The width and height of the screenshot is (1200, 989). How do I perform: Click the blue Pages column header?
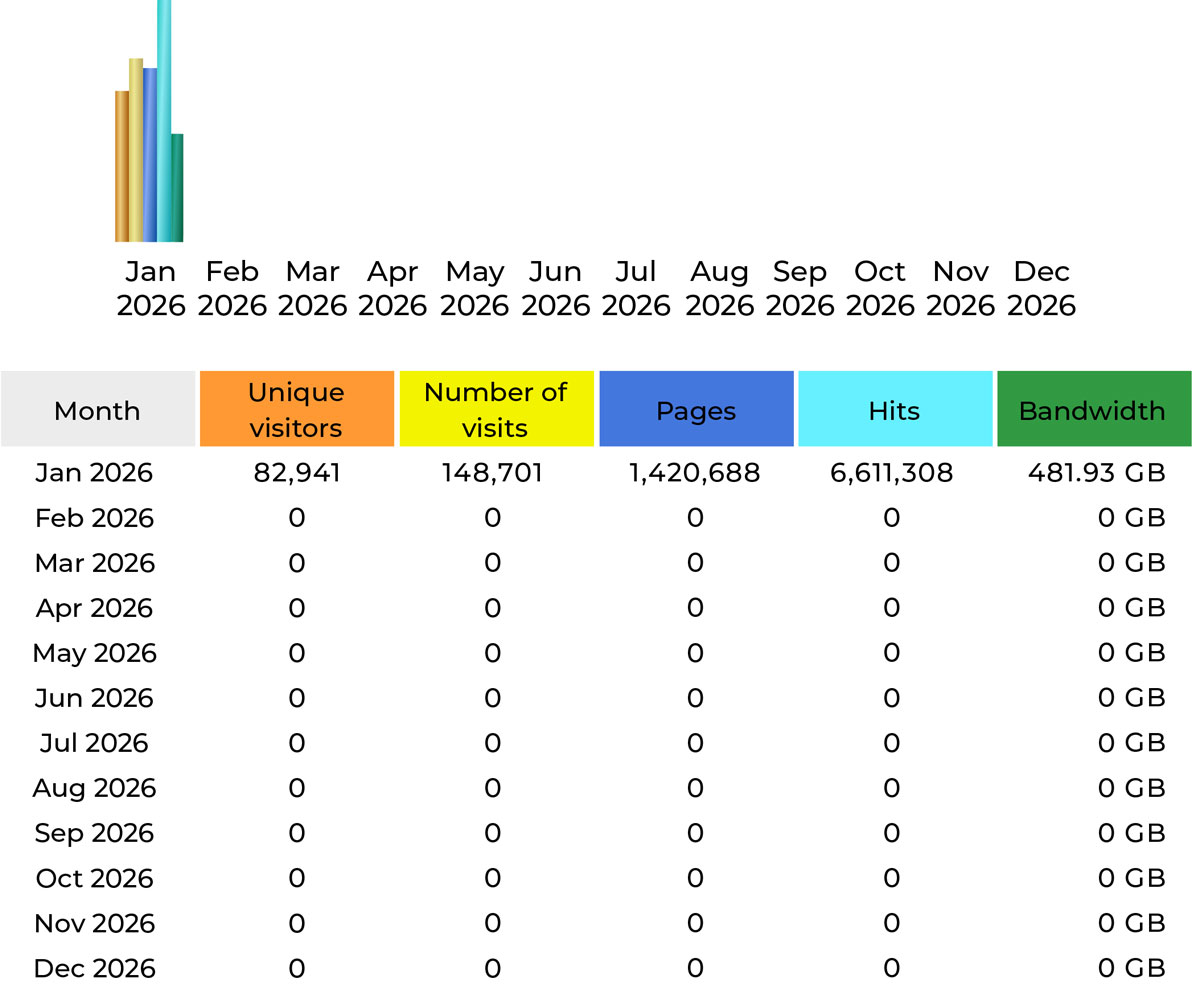696,410
